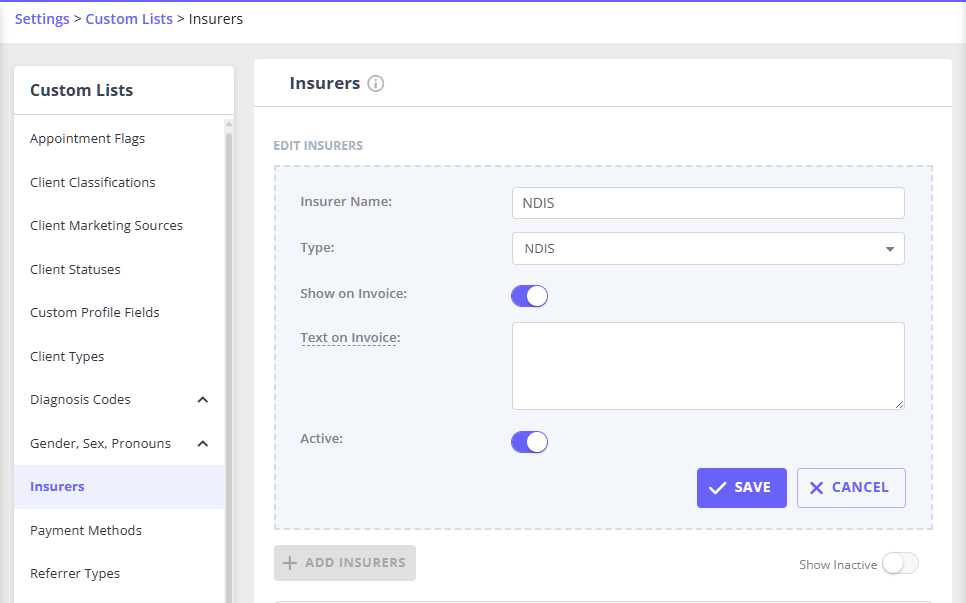Open Referrer Types list

coord(75,574)
